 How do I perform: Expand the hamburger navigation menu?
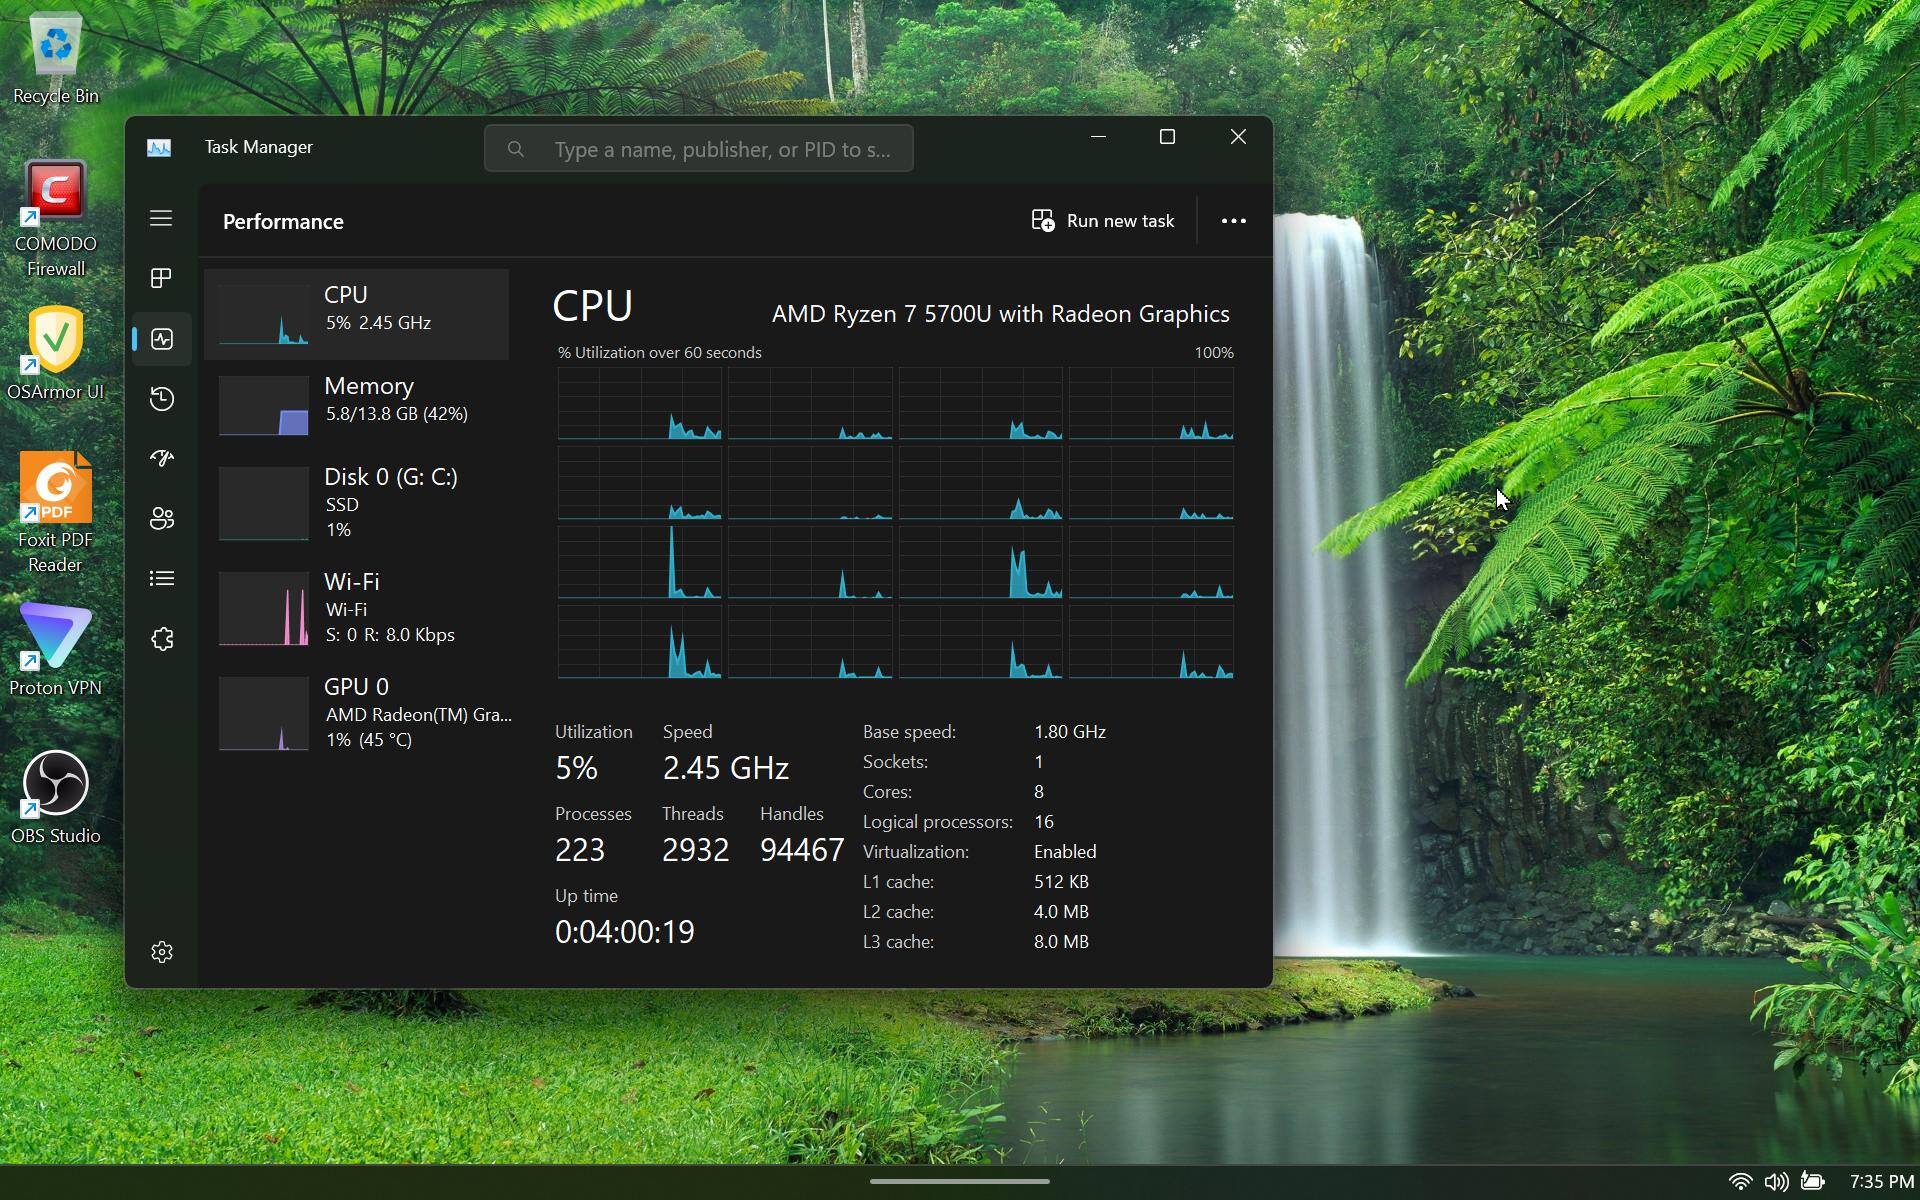tap(161, 218)
